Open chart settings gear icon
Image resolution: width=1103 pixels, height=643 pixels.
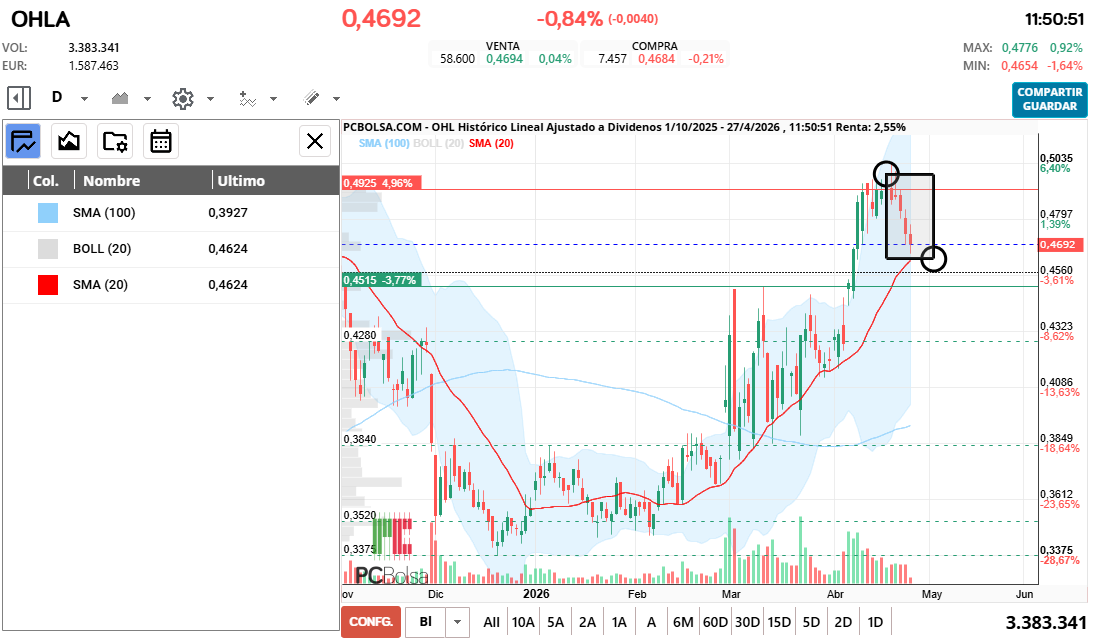pos(182,98)
